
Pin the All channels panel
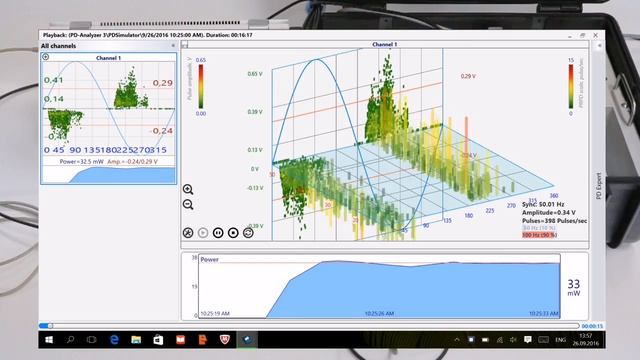point(173,46)
